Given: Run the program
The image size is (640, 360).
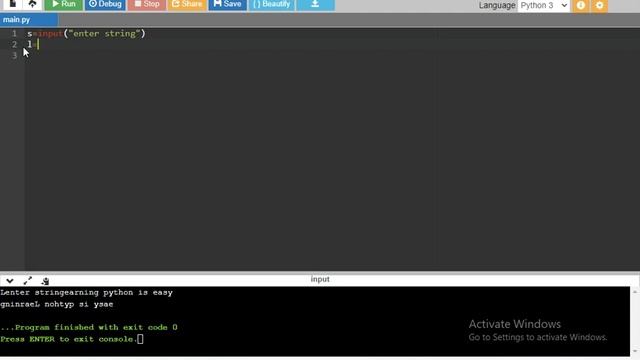Looking at the screenshot, I should click(x=63, y=4).
